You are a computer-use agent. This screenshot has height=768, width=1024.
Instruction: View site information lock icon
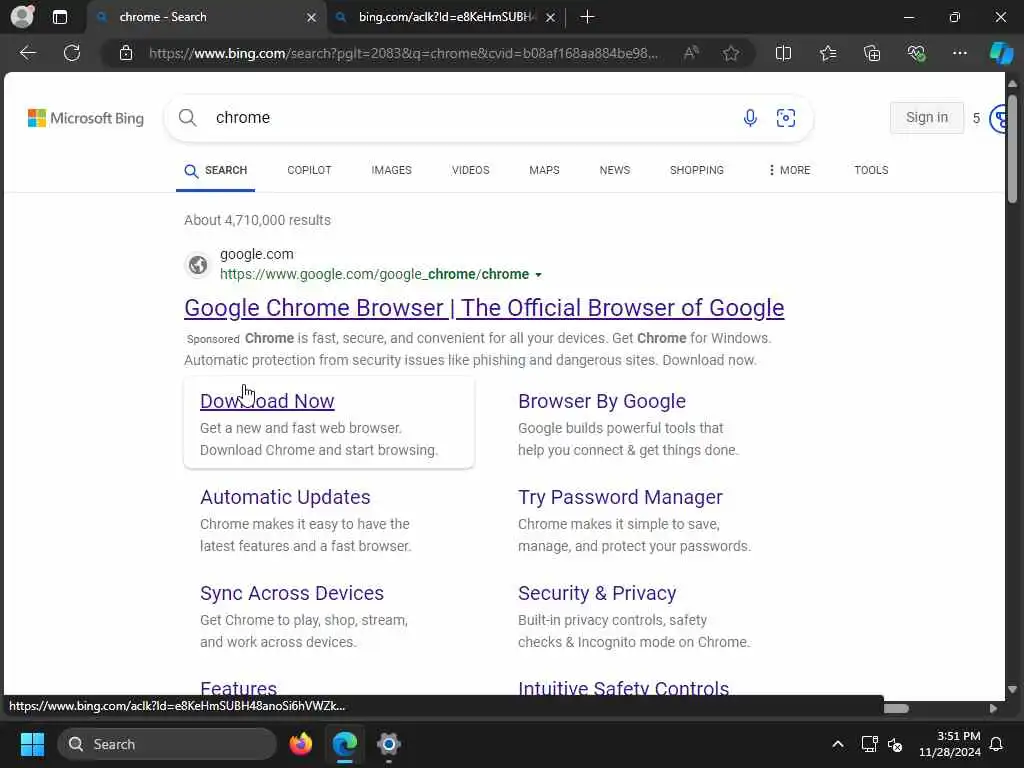[126, 53]
